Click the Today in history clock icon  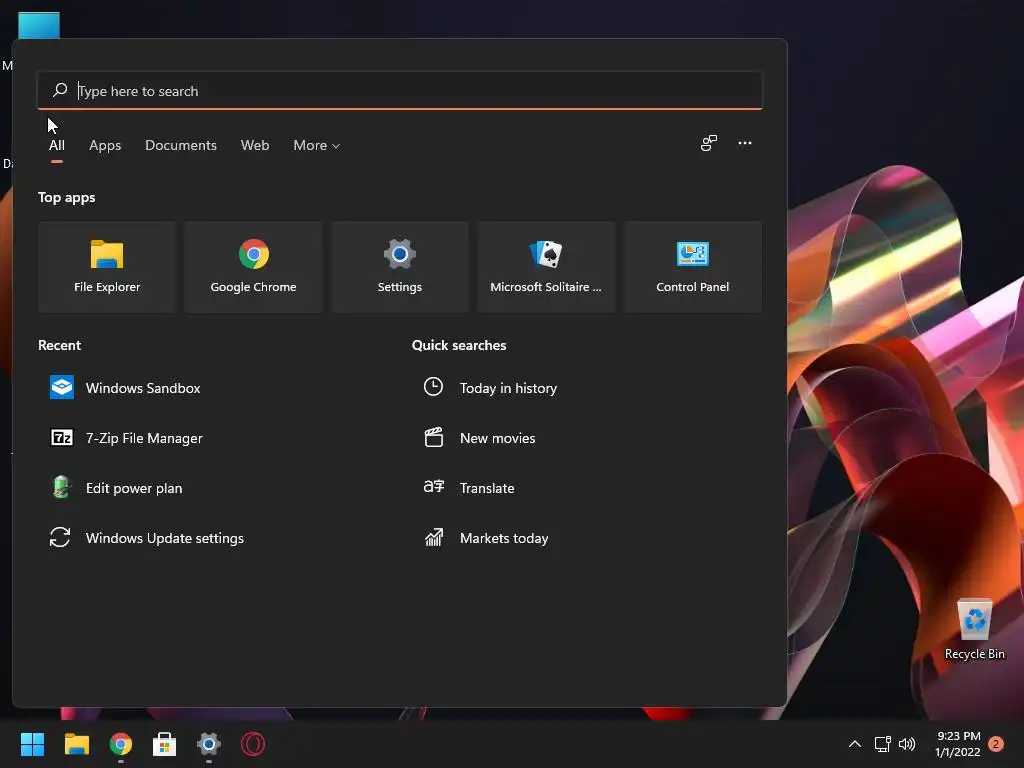(x=433, y=387)
